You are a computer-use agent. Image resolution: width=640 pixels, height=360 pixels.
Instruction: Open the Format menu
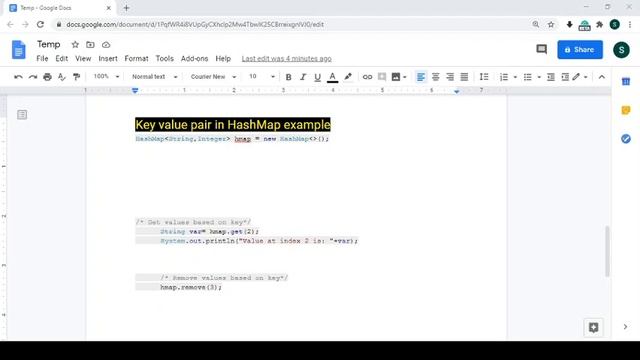pyautogui.click(x=136, y=58)
